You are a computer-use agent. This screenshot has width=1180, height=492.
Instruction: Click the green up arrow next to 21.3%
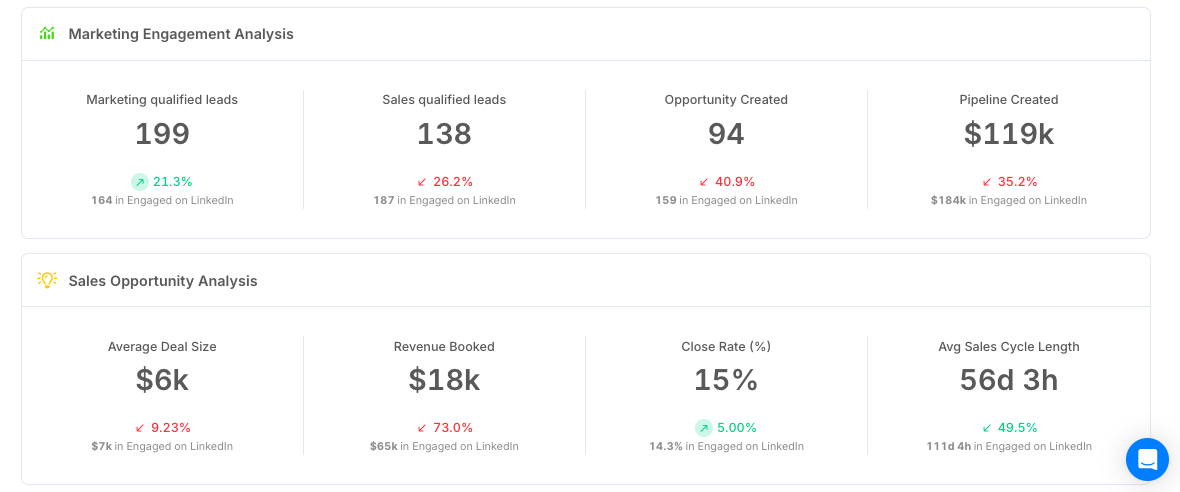click(140, 181)
